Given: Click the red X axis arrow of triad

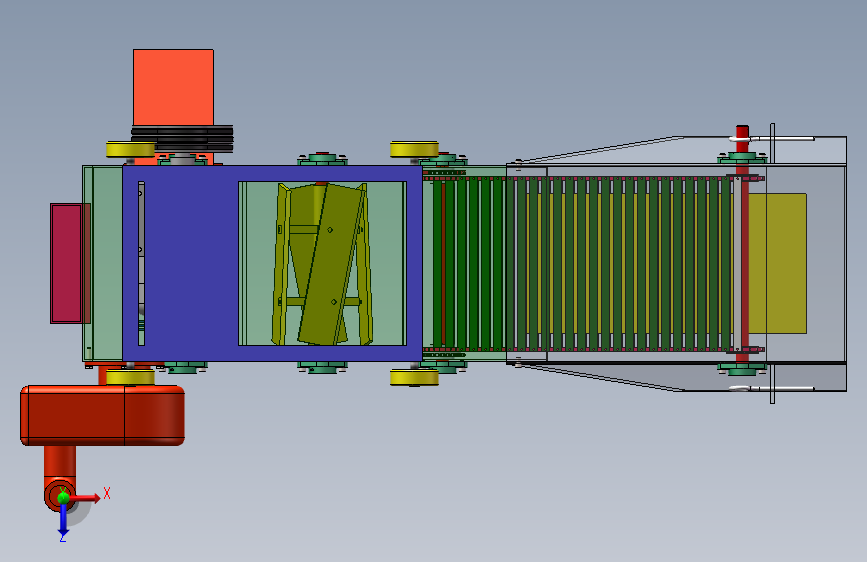Looking at the screenshot, I should click(87, 498).
